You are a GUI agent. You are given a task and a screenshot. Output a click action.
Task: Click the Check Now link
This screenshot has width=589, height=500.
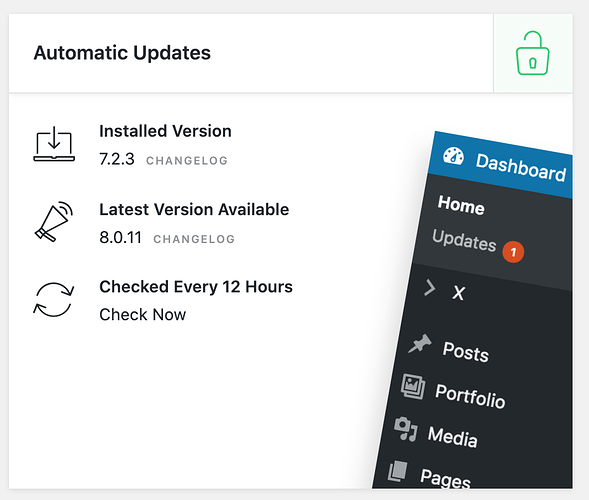click(142, 314)
